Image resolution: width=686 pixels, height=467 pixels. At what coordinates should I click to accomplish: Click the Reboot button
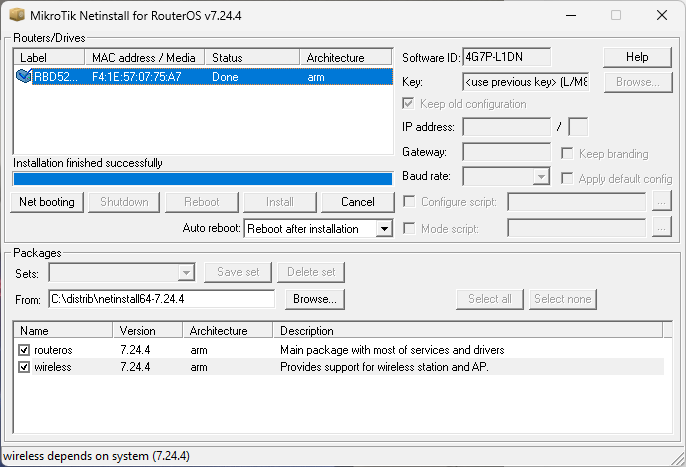(x=202, y=202)
